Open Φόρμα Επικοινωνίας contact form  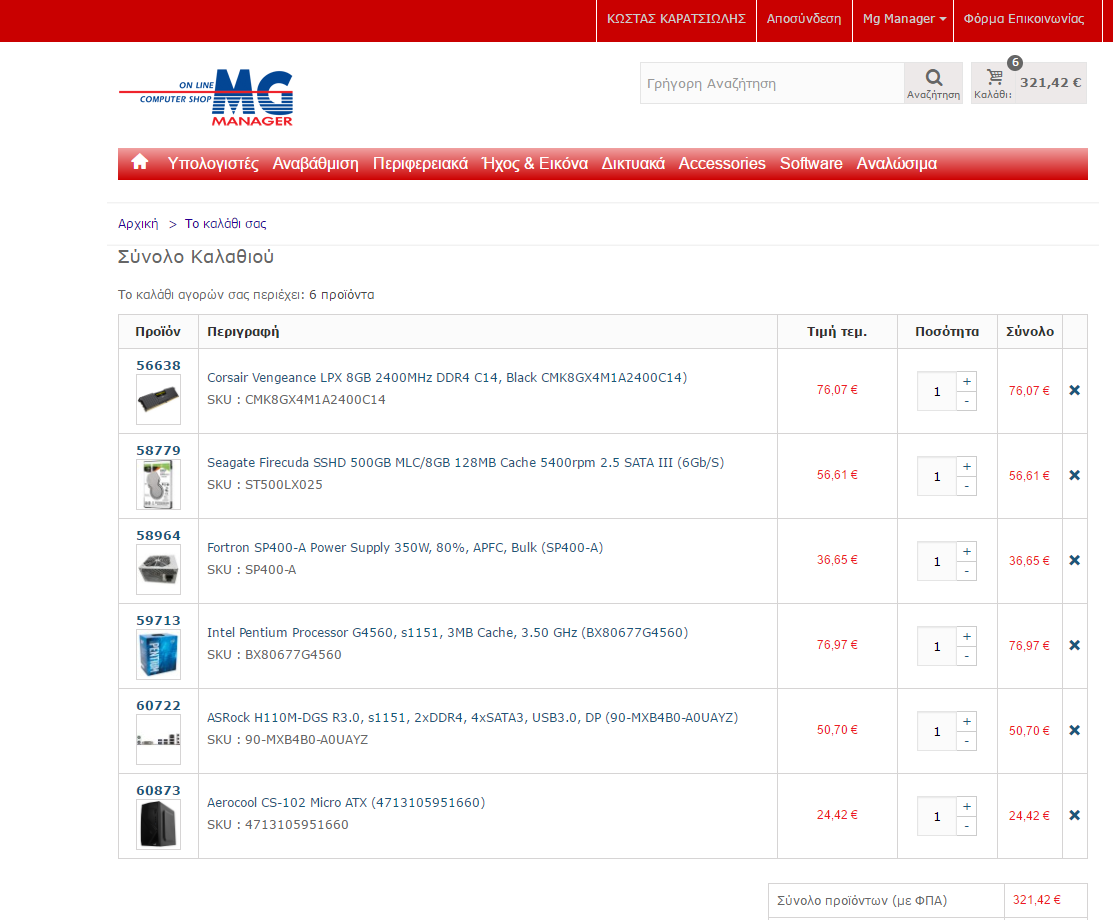coord(1024,19)
